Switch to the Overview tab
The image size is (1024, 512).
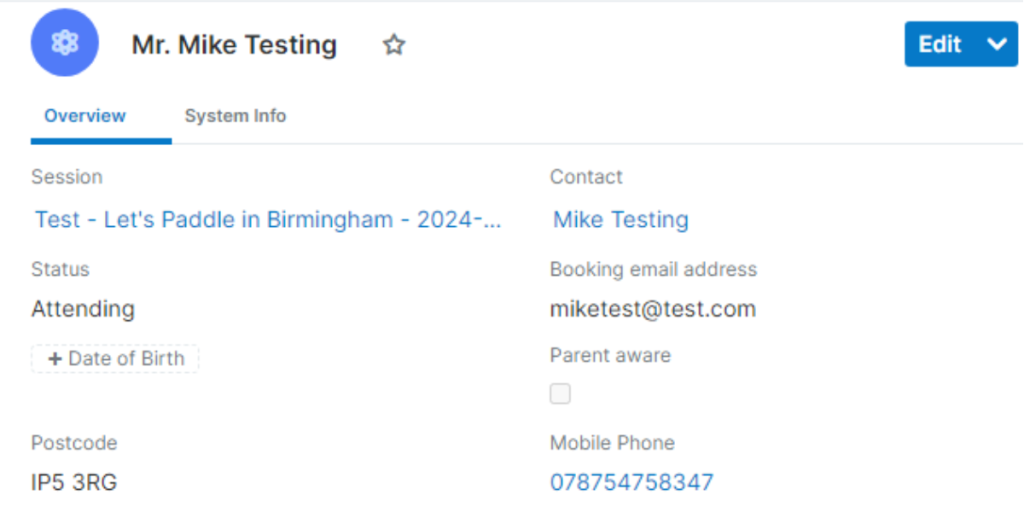point(85,116)
